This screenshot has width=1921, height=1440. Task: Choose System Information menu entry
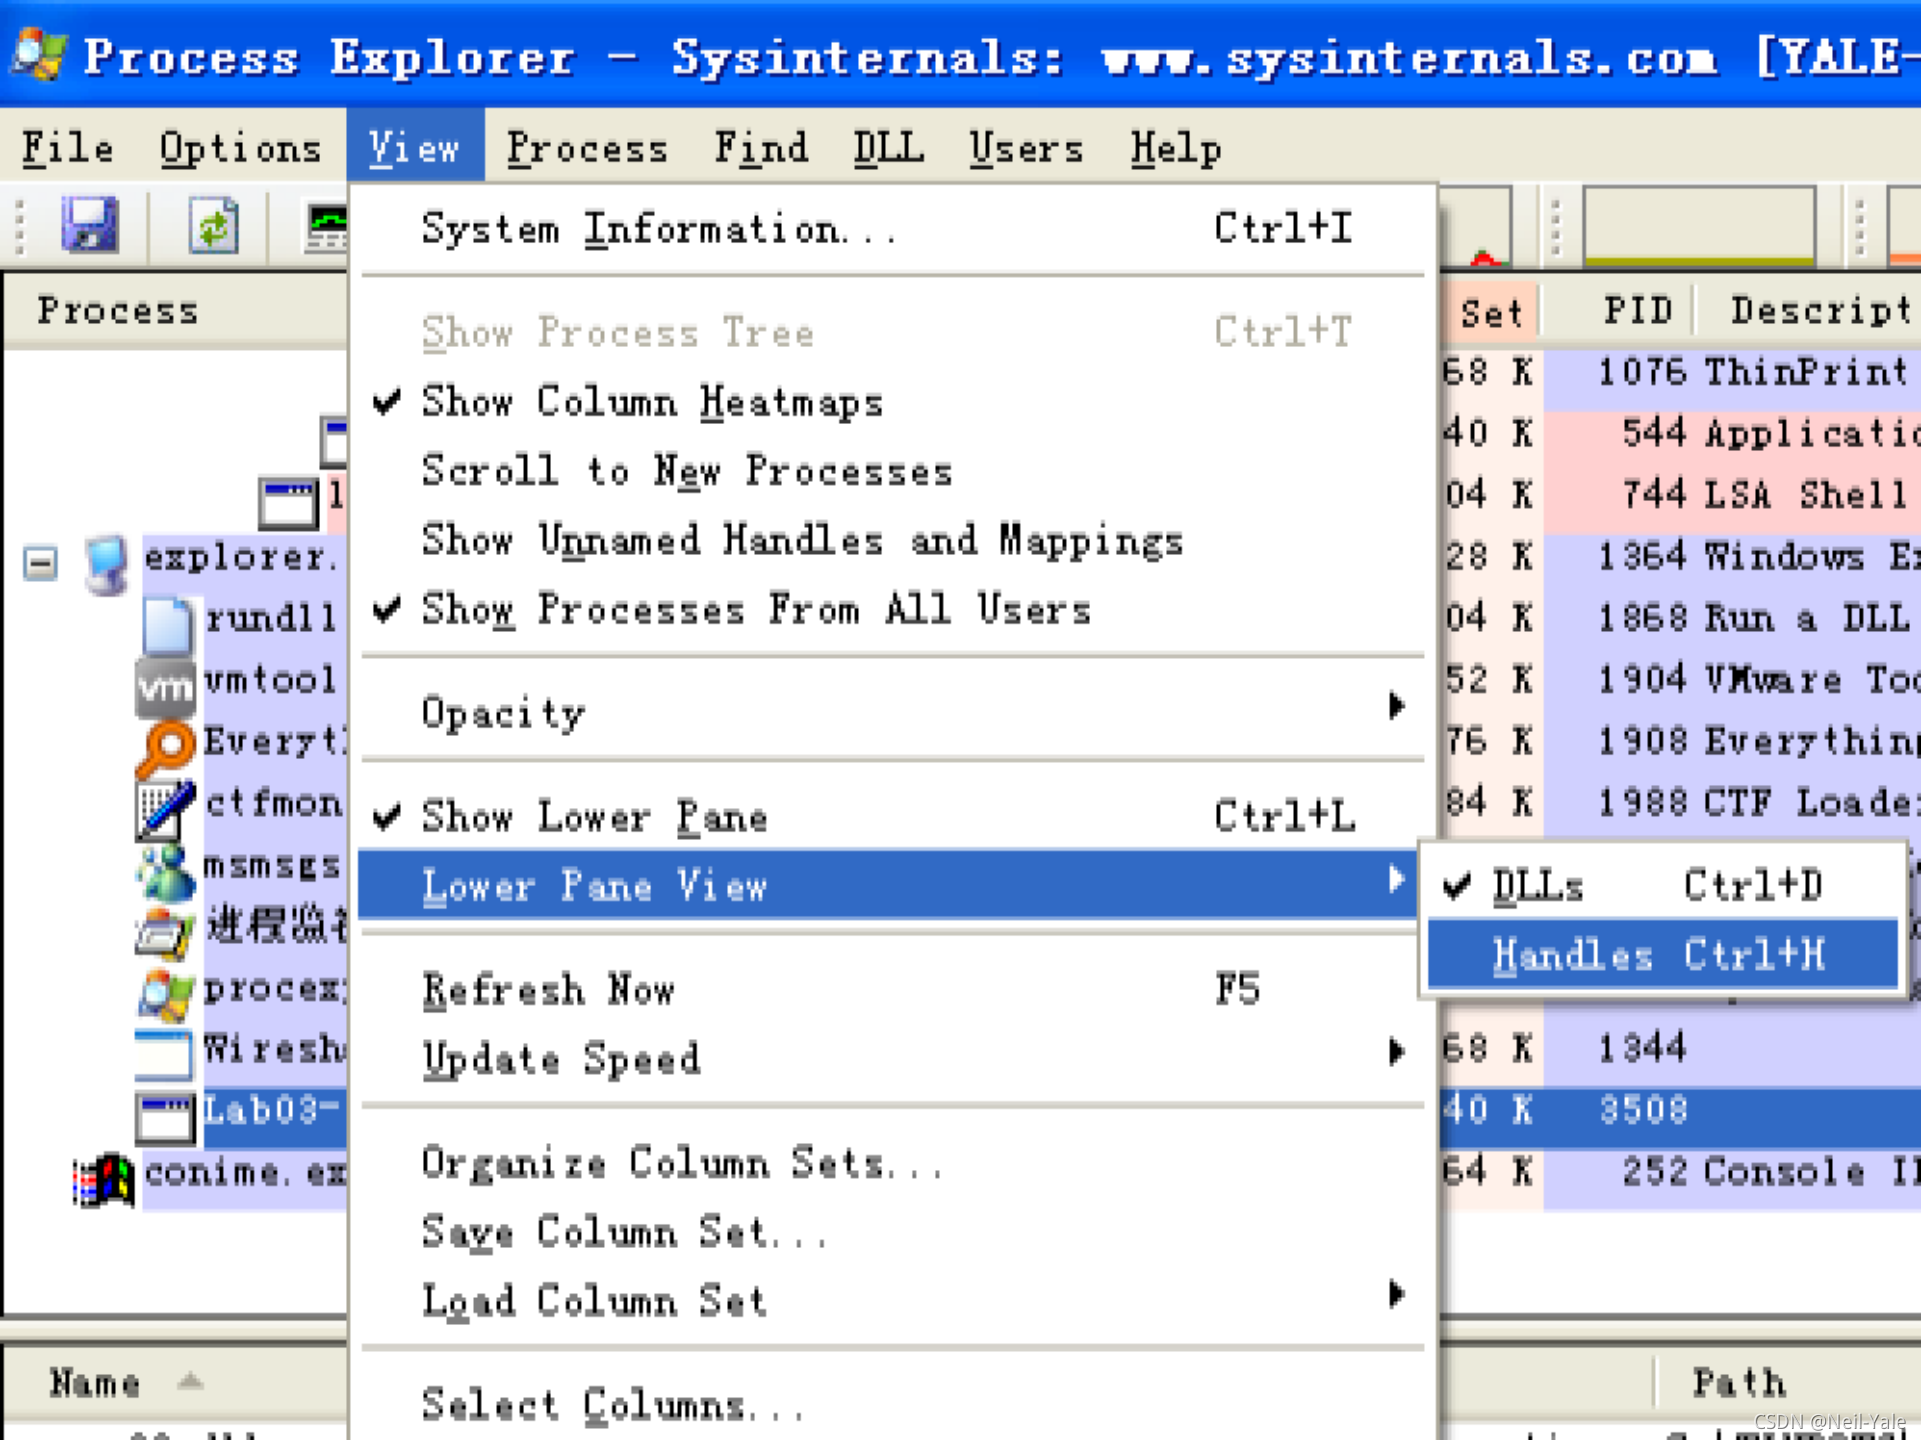click(892, 229)
